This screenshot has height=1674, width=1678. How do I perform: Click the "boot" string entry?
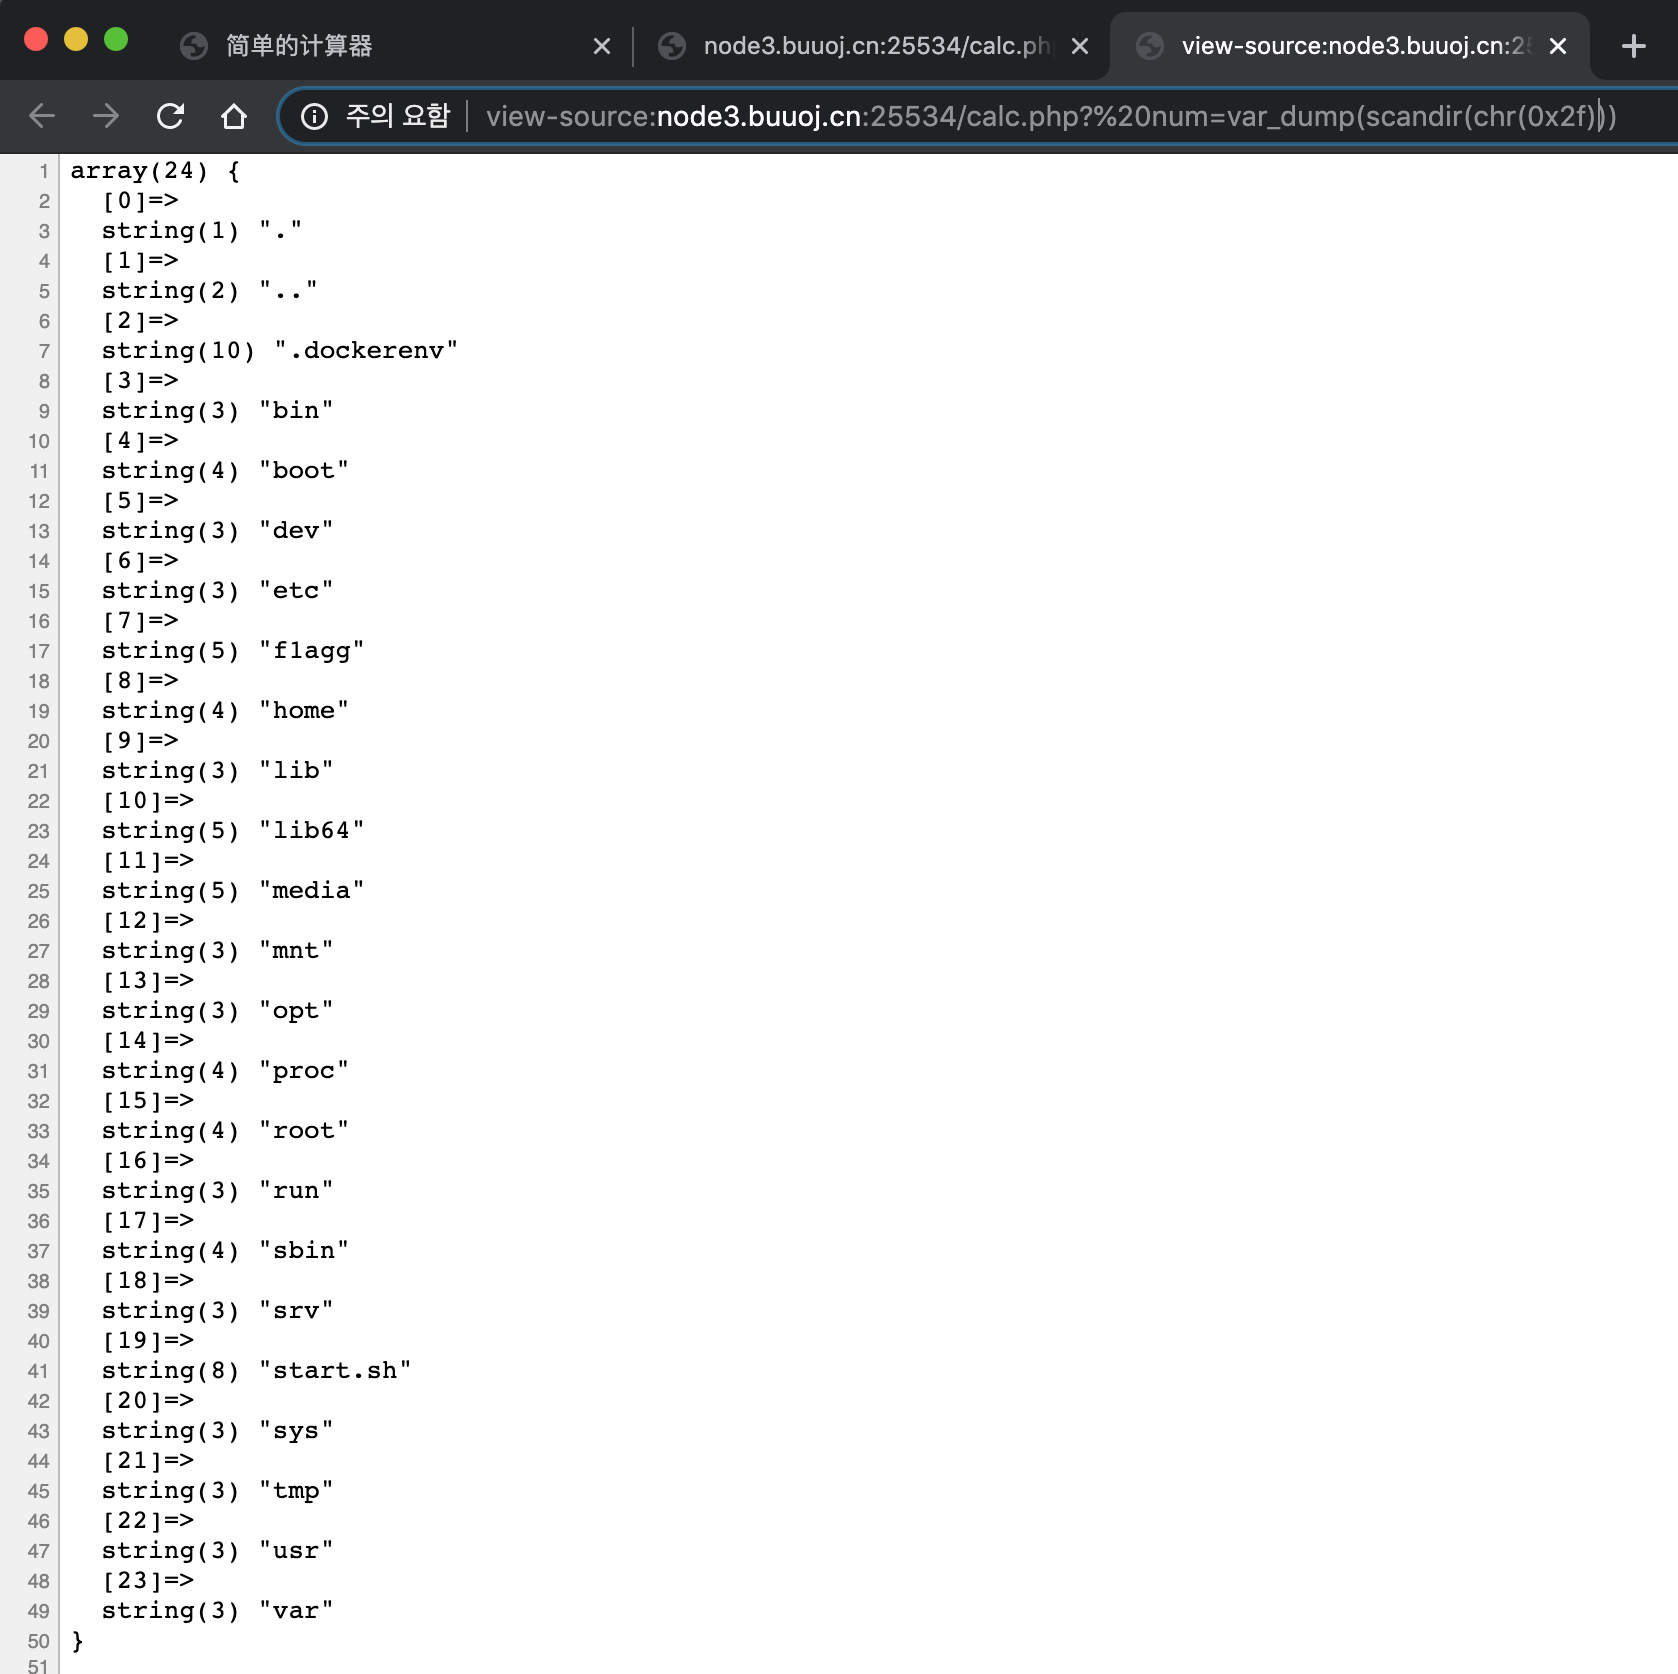(225, 471)
